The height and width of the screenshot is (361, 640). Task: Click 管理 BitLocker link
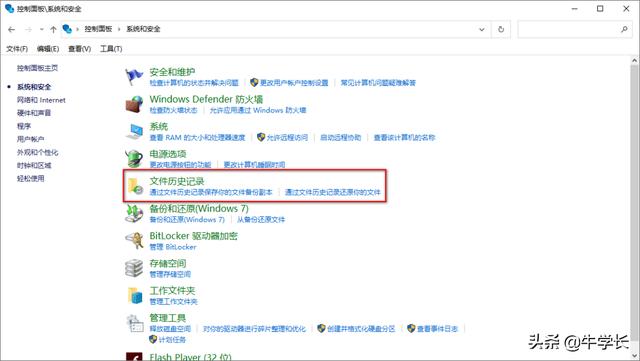(x=173, y=247)
